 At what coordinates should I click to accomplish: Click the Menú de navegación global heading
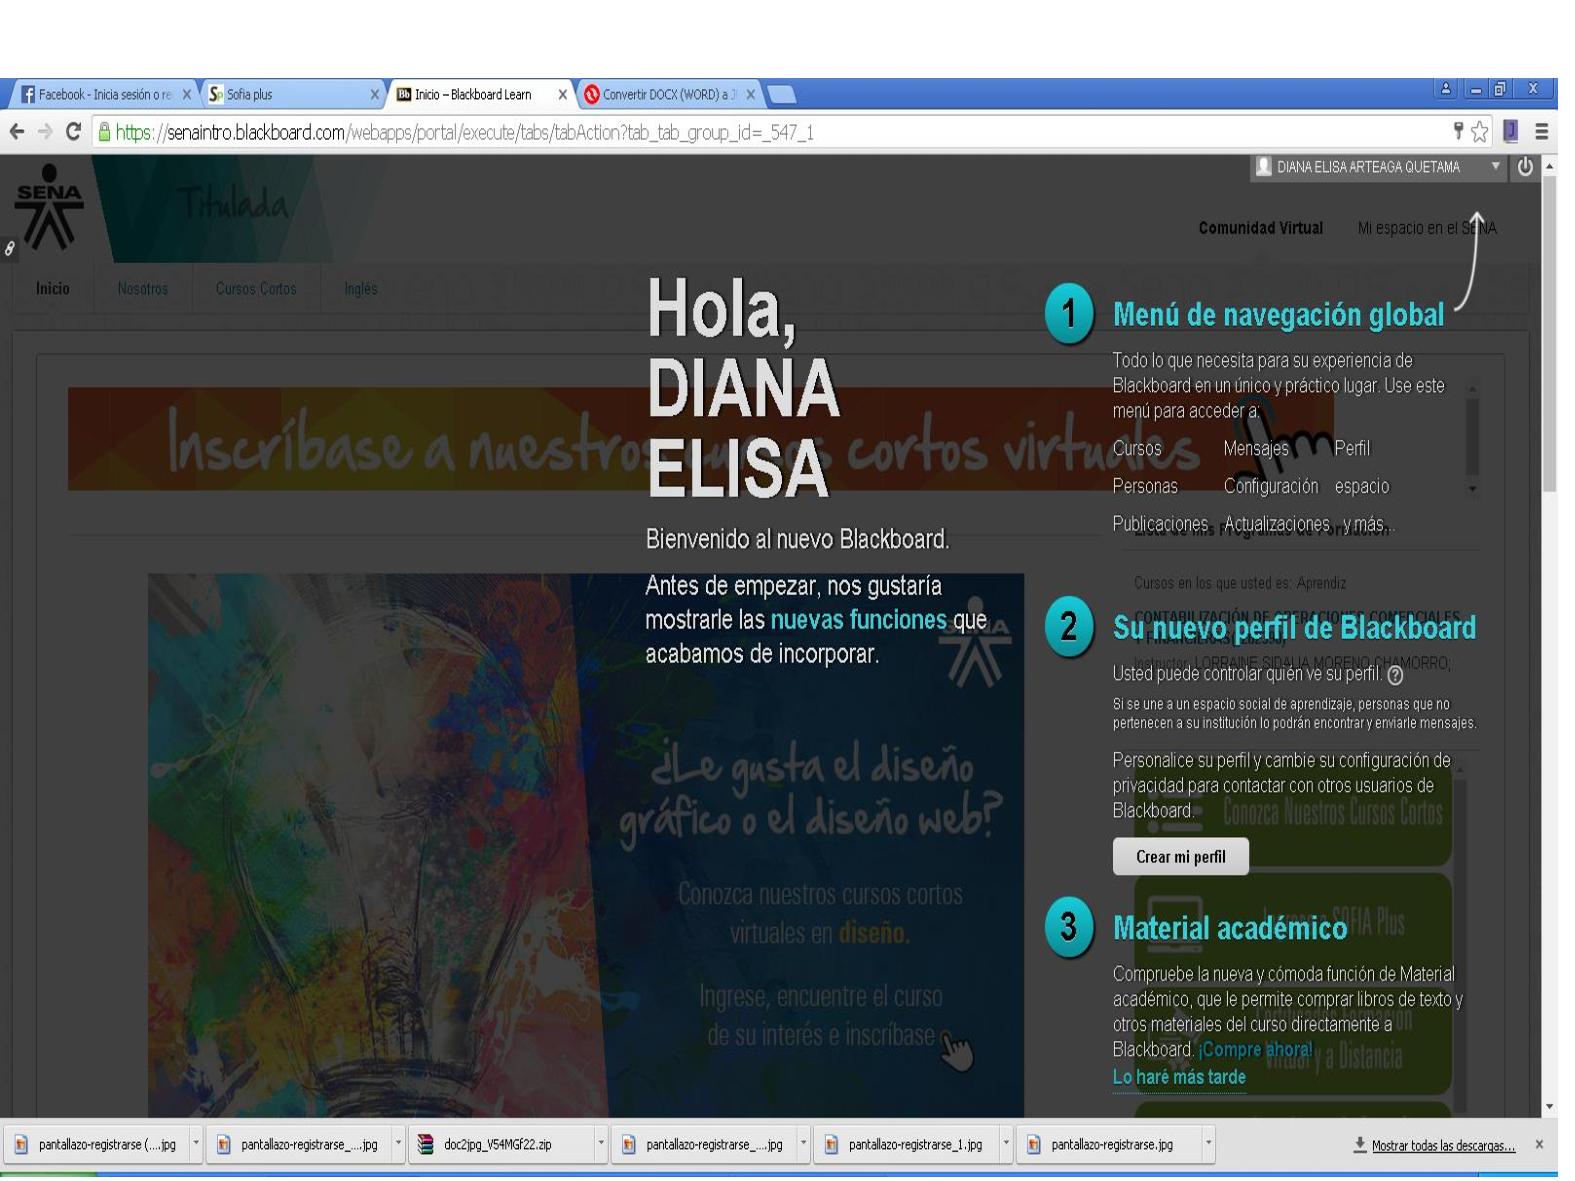pyautogui.click(x=1278, y=315)
